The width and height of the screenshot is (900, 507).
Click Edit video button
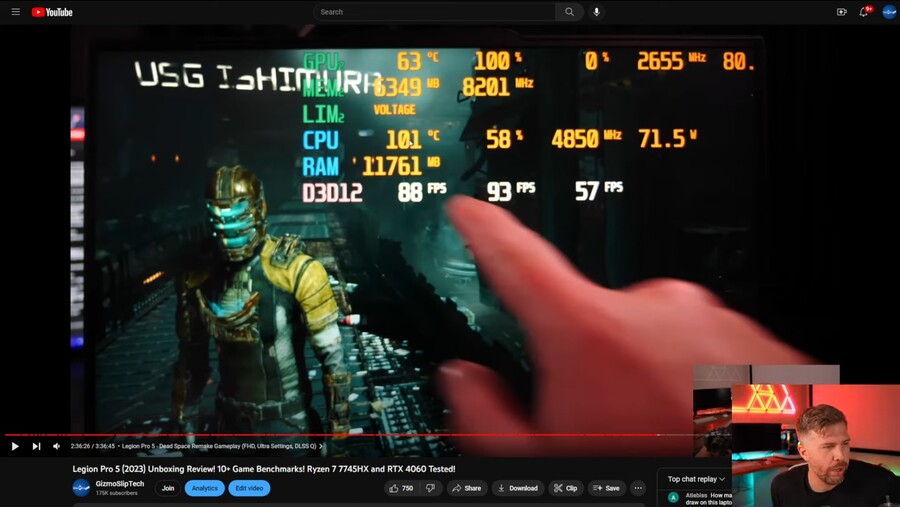tap(249, 488)
